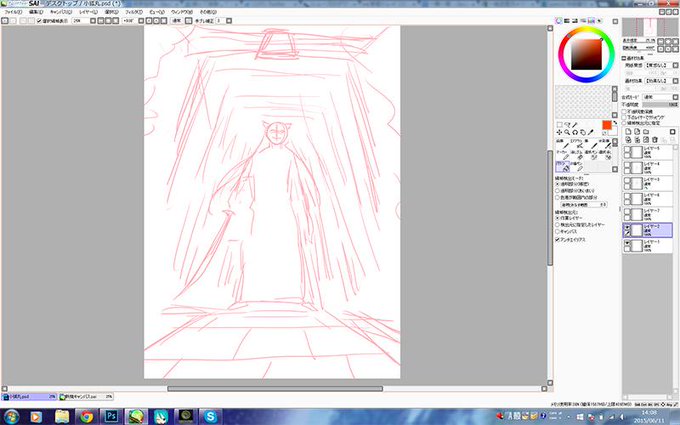Switch to the 新規キャンバス.sai document tab
The height and width of the screenshot is (425, 680).
click(x=86, y=396)
